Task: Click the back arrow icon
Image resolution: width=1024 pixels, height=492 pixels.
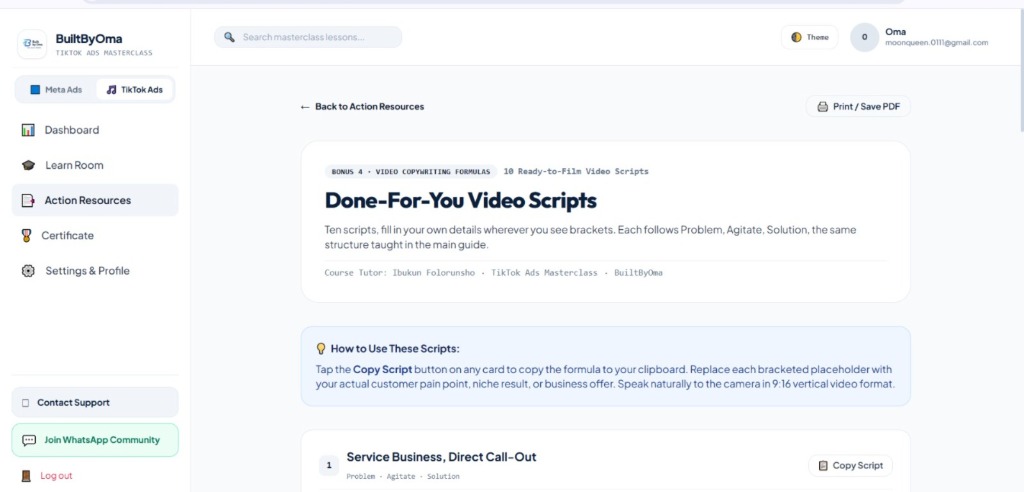Action: click(305, 107)
